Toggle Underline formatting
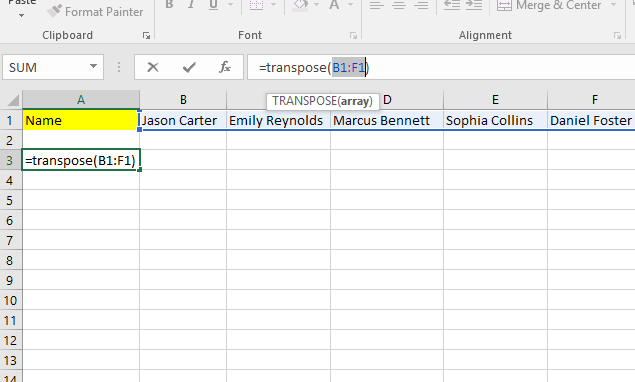This screenshot has width=635, height=382. [x=213, y=5]
